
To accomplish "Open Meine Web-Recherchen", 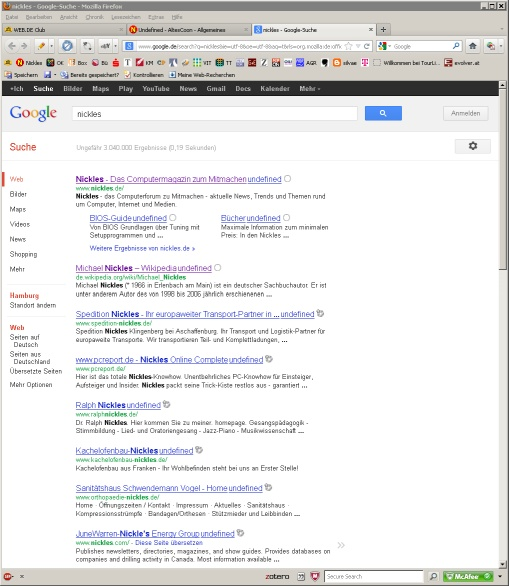I will tap(202, 75).
